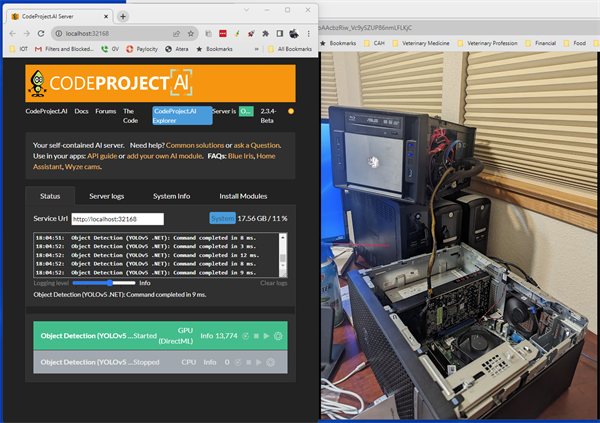Go back in the browser
The height and width of the screenshot is (423, 600).
pyautogui.click(x=13, y=34)
